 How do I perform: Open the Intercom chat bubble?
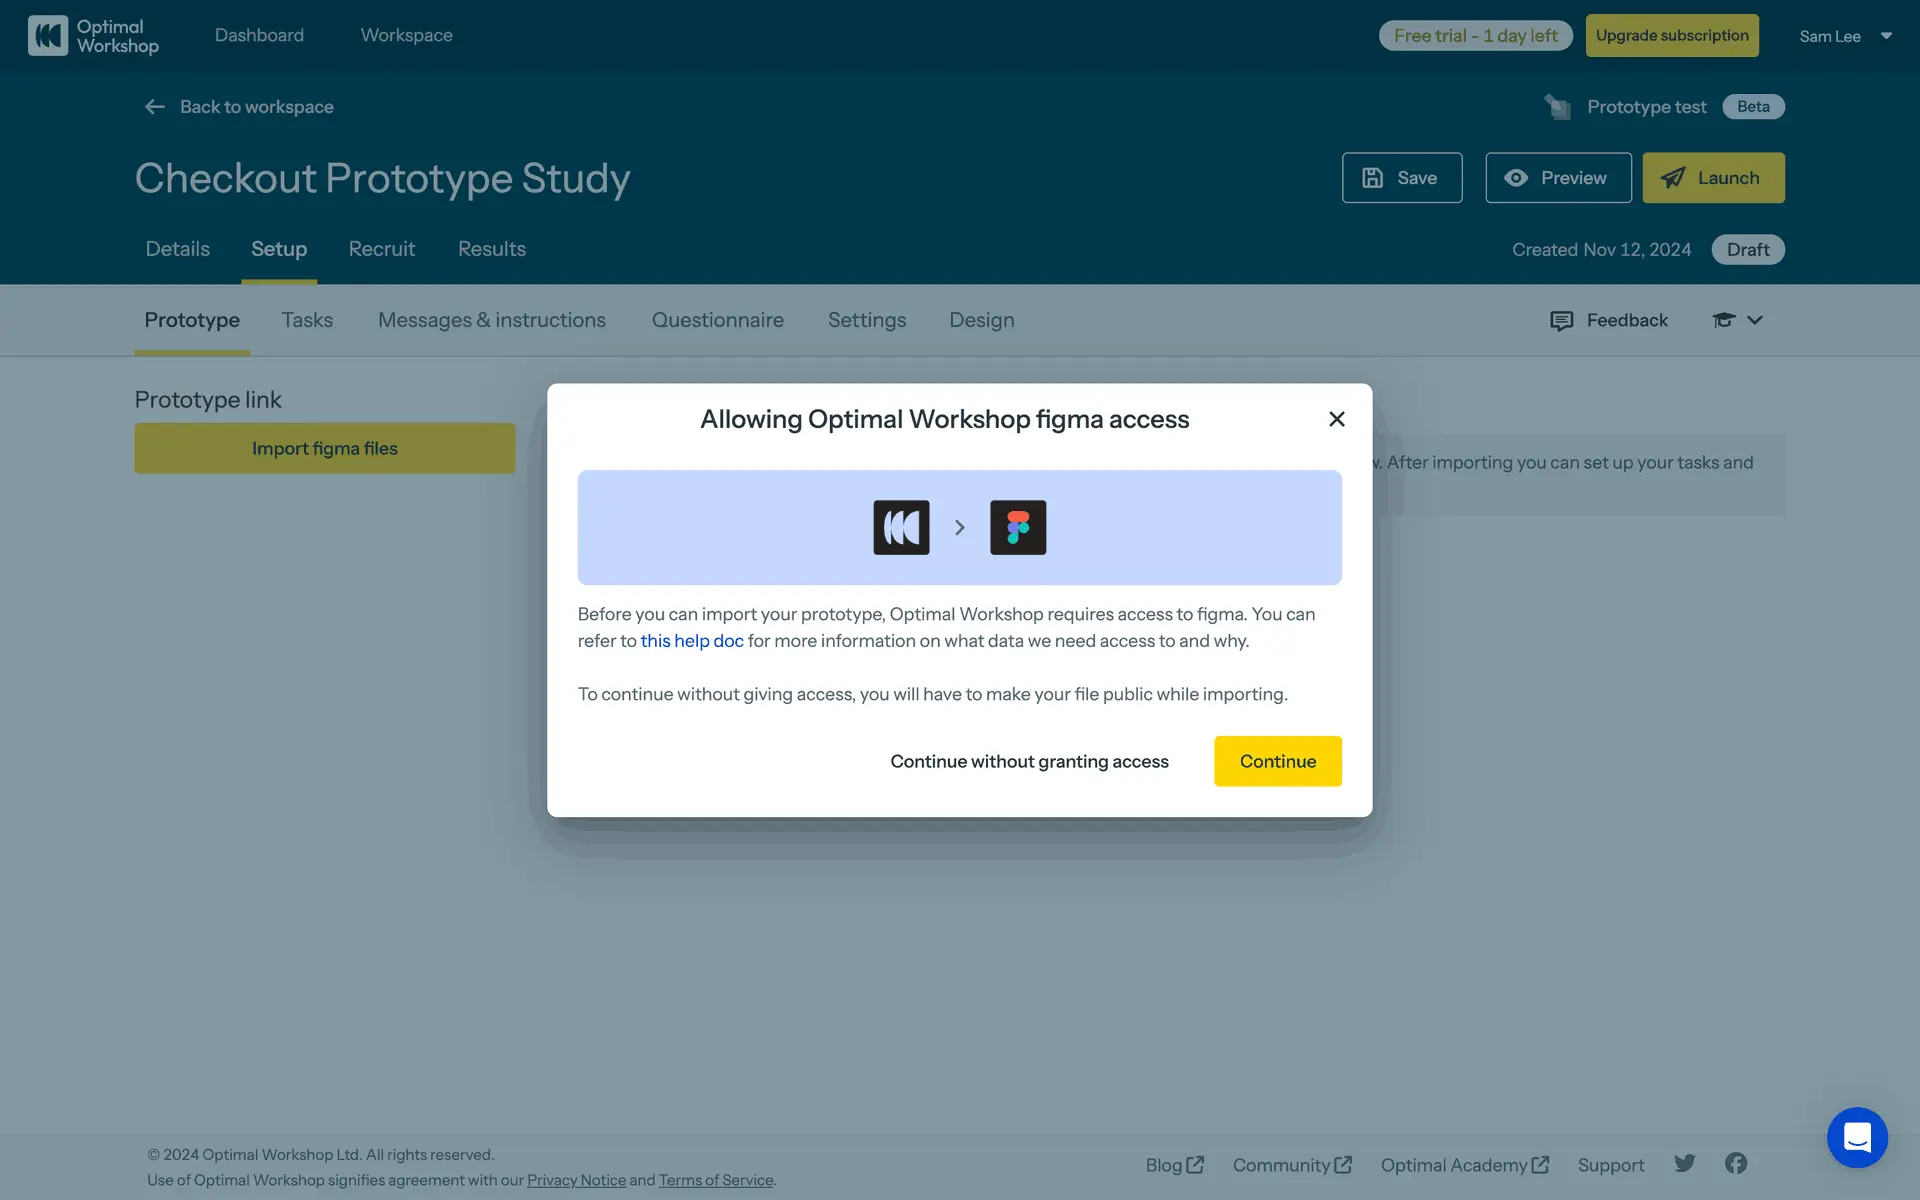click(1856, 1137)
